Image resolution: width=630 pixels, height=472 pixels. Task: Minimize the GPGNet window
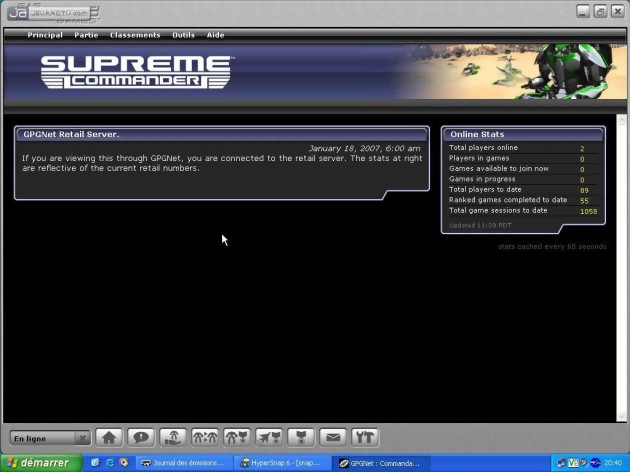coord(583,11)
